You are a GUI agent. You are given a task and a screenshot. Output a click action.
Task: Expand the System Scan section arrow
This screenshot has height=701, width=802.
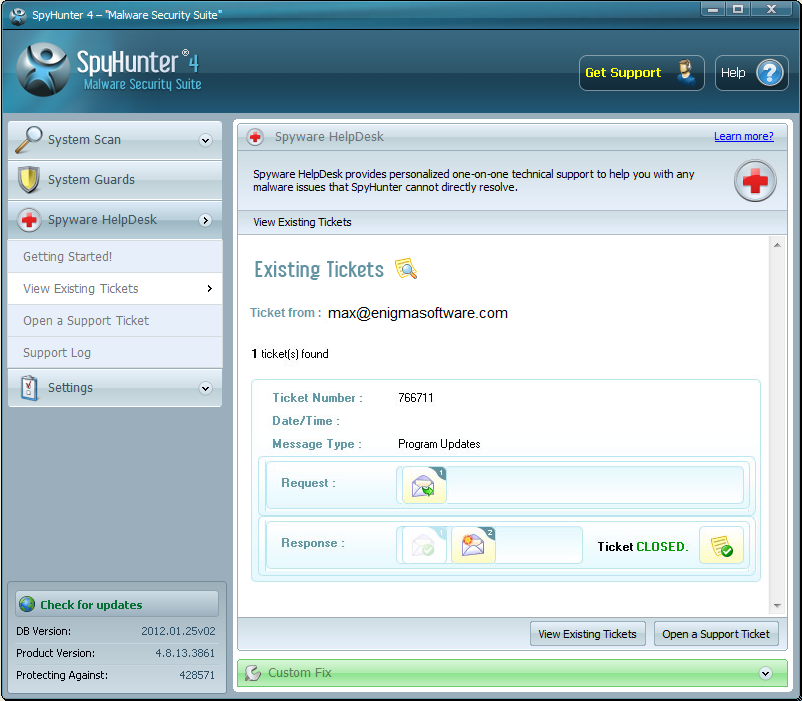pos(205,141)
